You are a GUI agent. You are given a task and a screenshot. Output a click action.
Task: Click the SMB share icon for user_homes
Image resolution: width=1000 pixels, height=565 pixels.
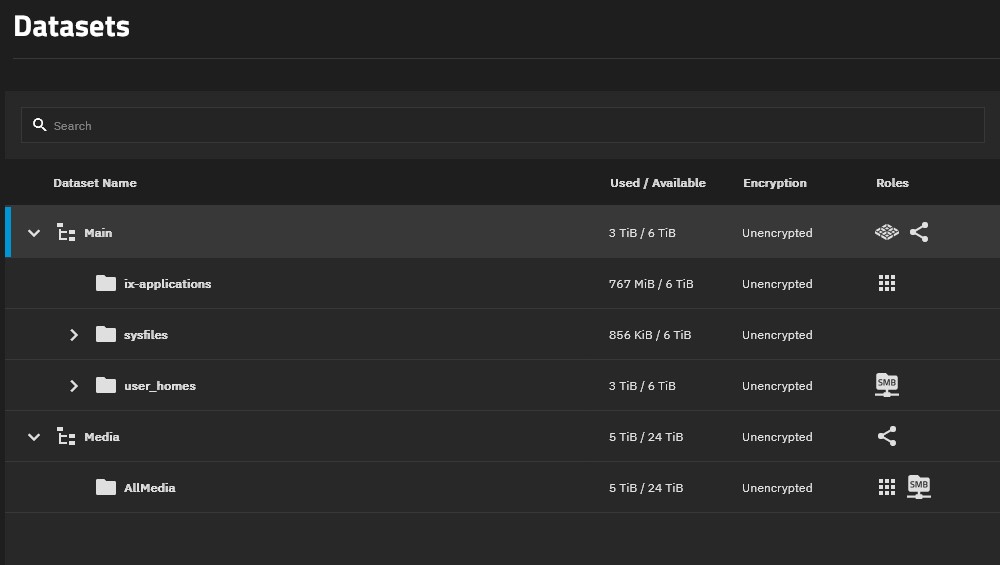click(x=886, y=385)
